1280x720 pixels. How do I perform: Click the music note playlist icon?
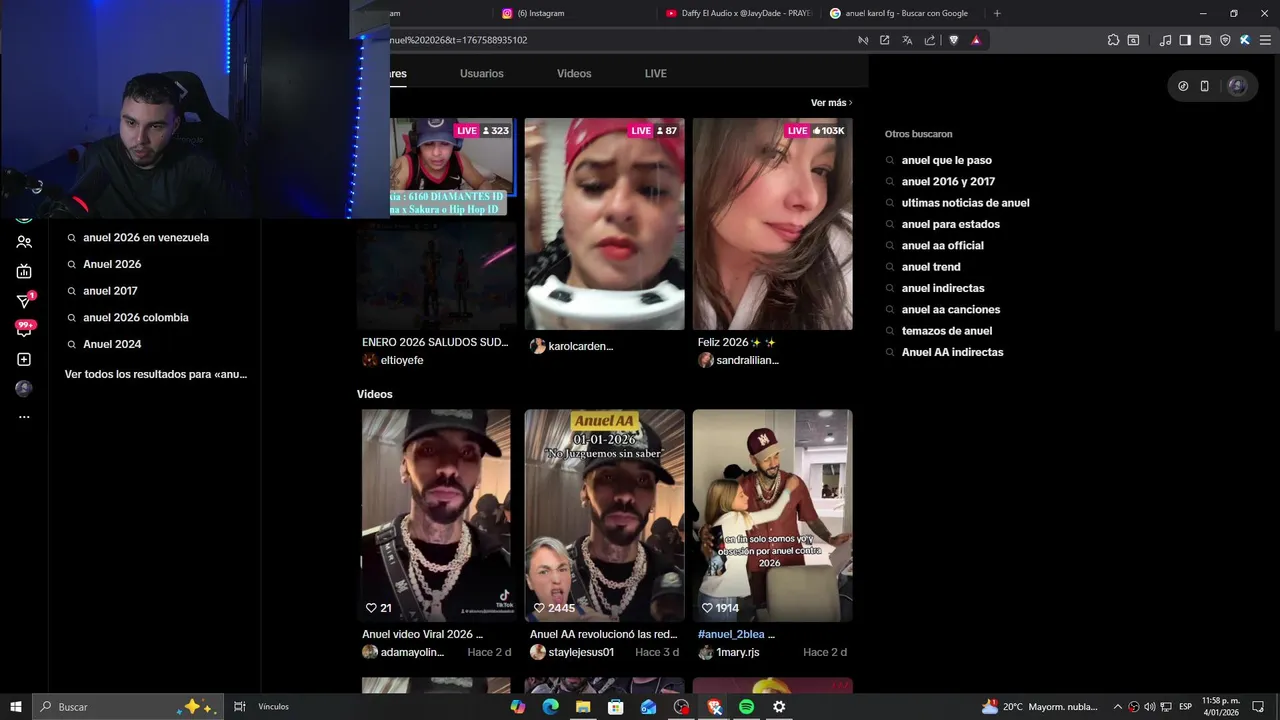coord(1165,40)
